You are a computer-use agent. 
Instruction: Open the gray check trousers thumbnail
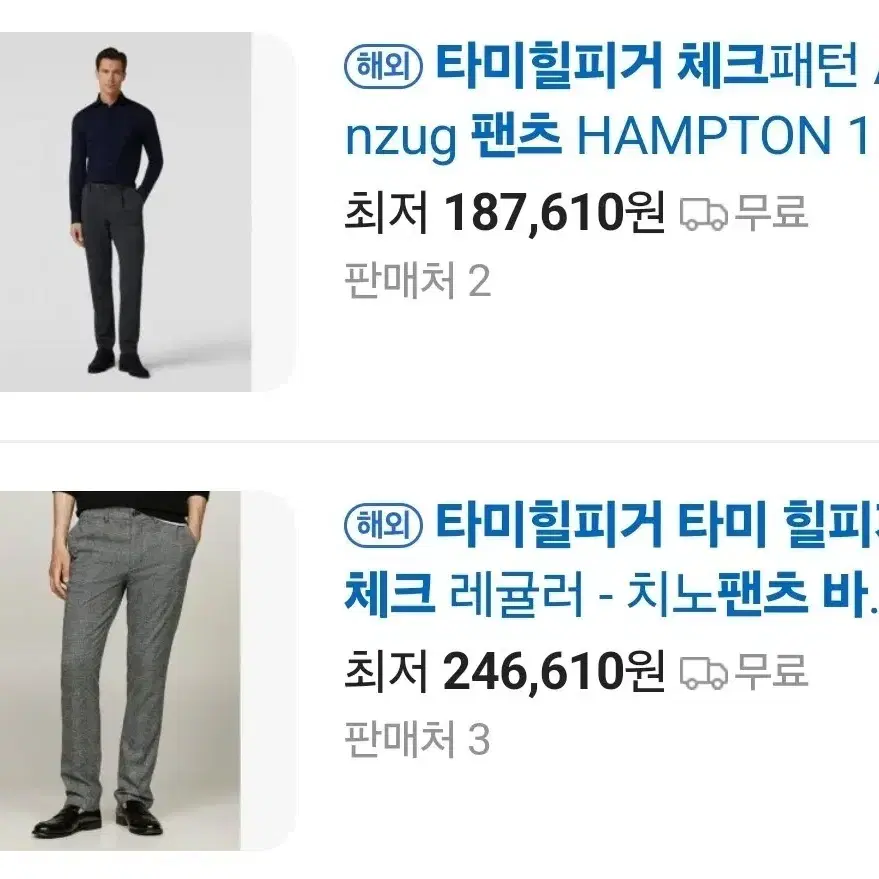click(120, 671)
